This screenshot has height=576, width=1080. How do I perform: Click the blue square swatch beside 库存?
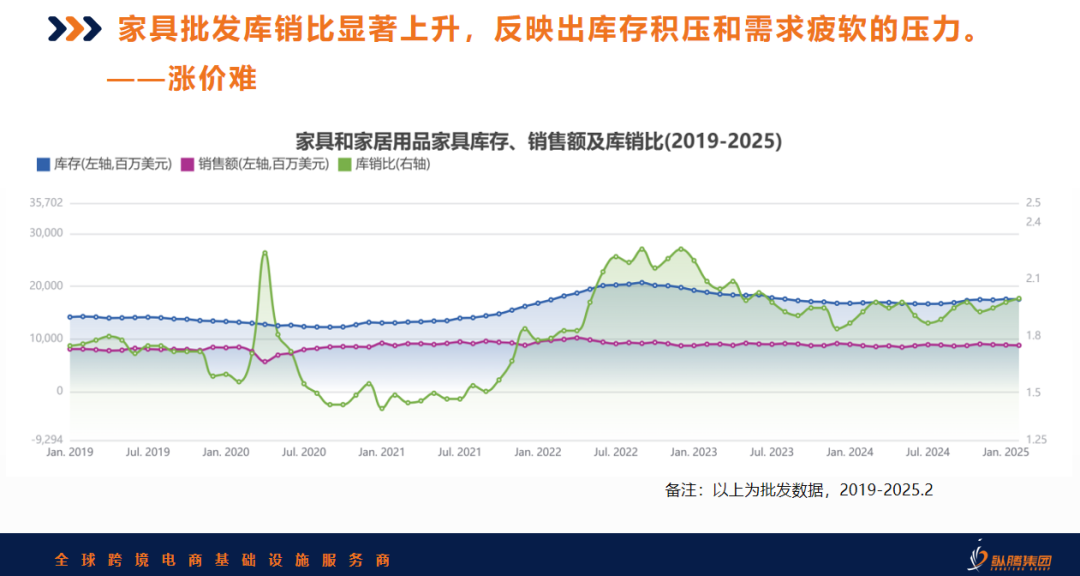click(42, 164)
